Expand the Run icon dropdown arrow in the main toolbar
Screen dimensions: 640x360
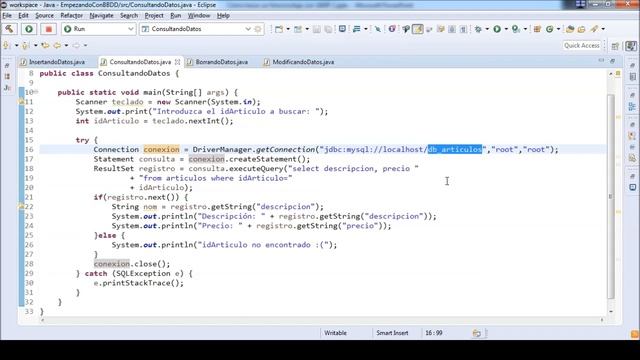[506, 29]
